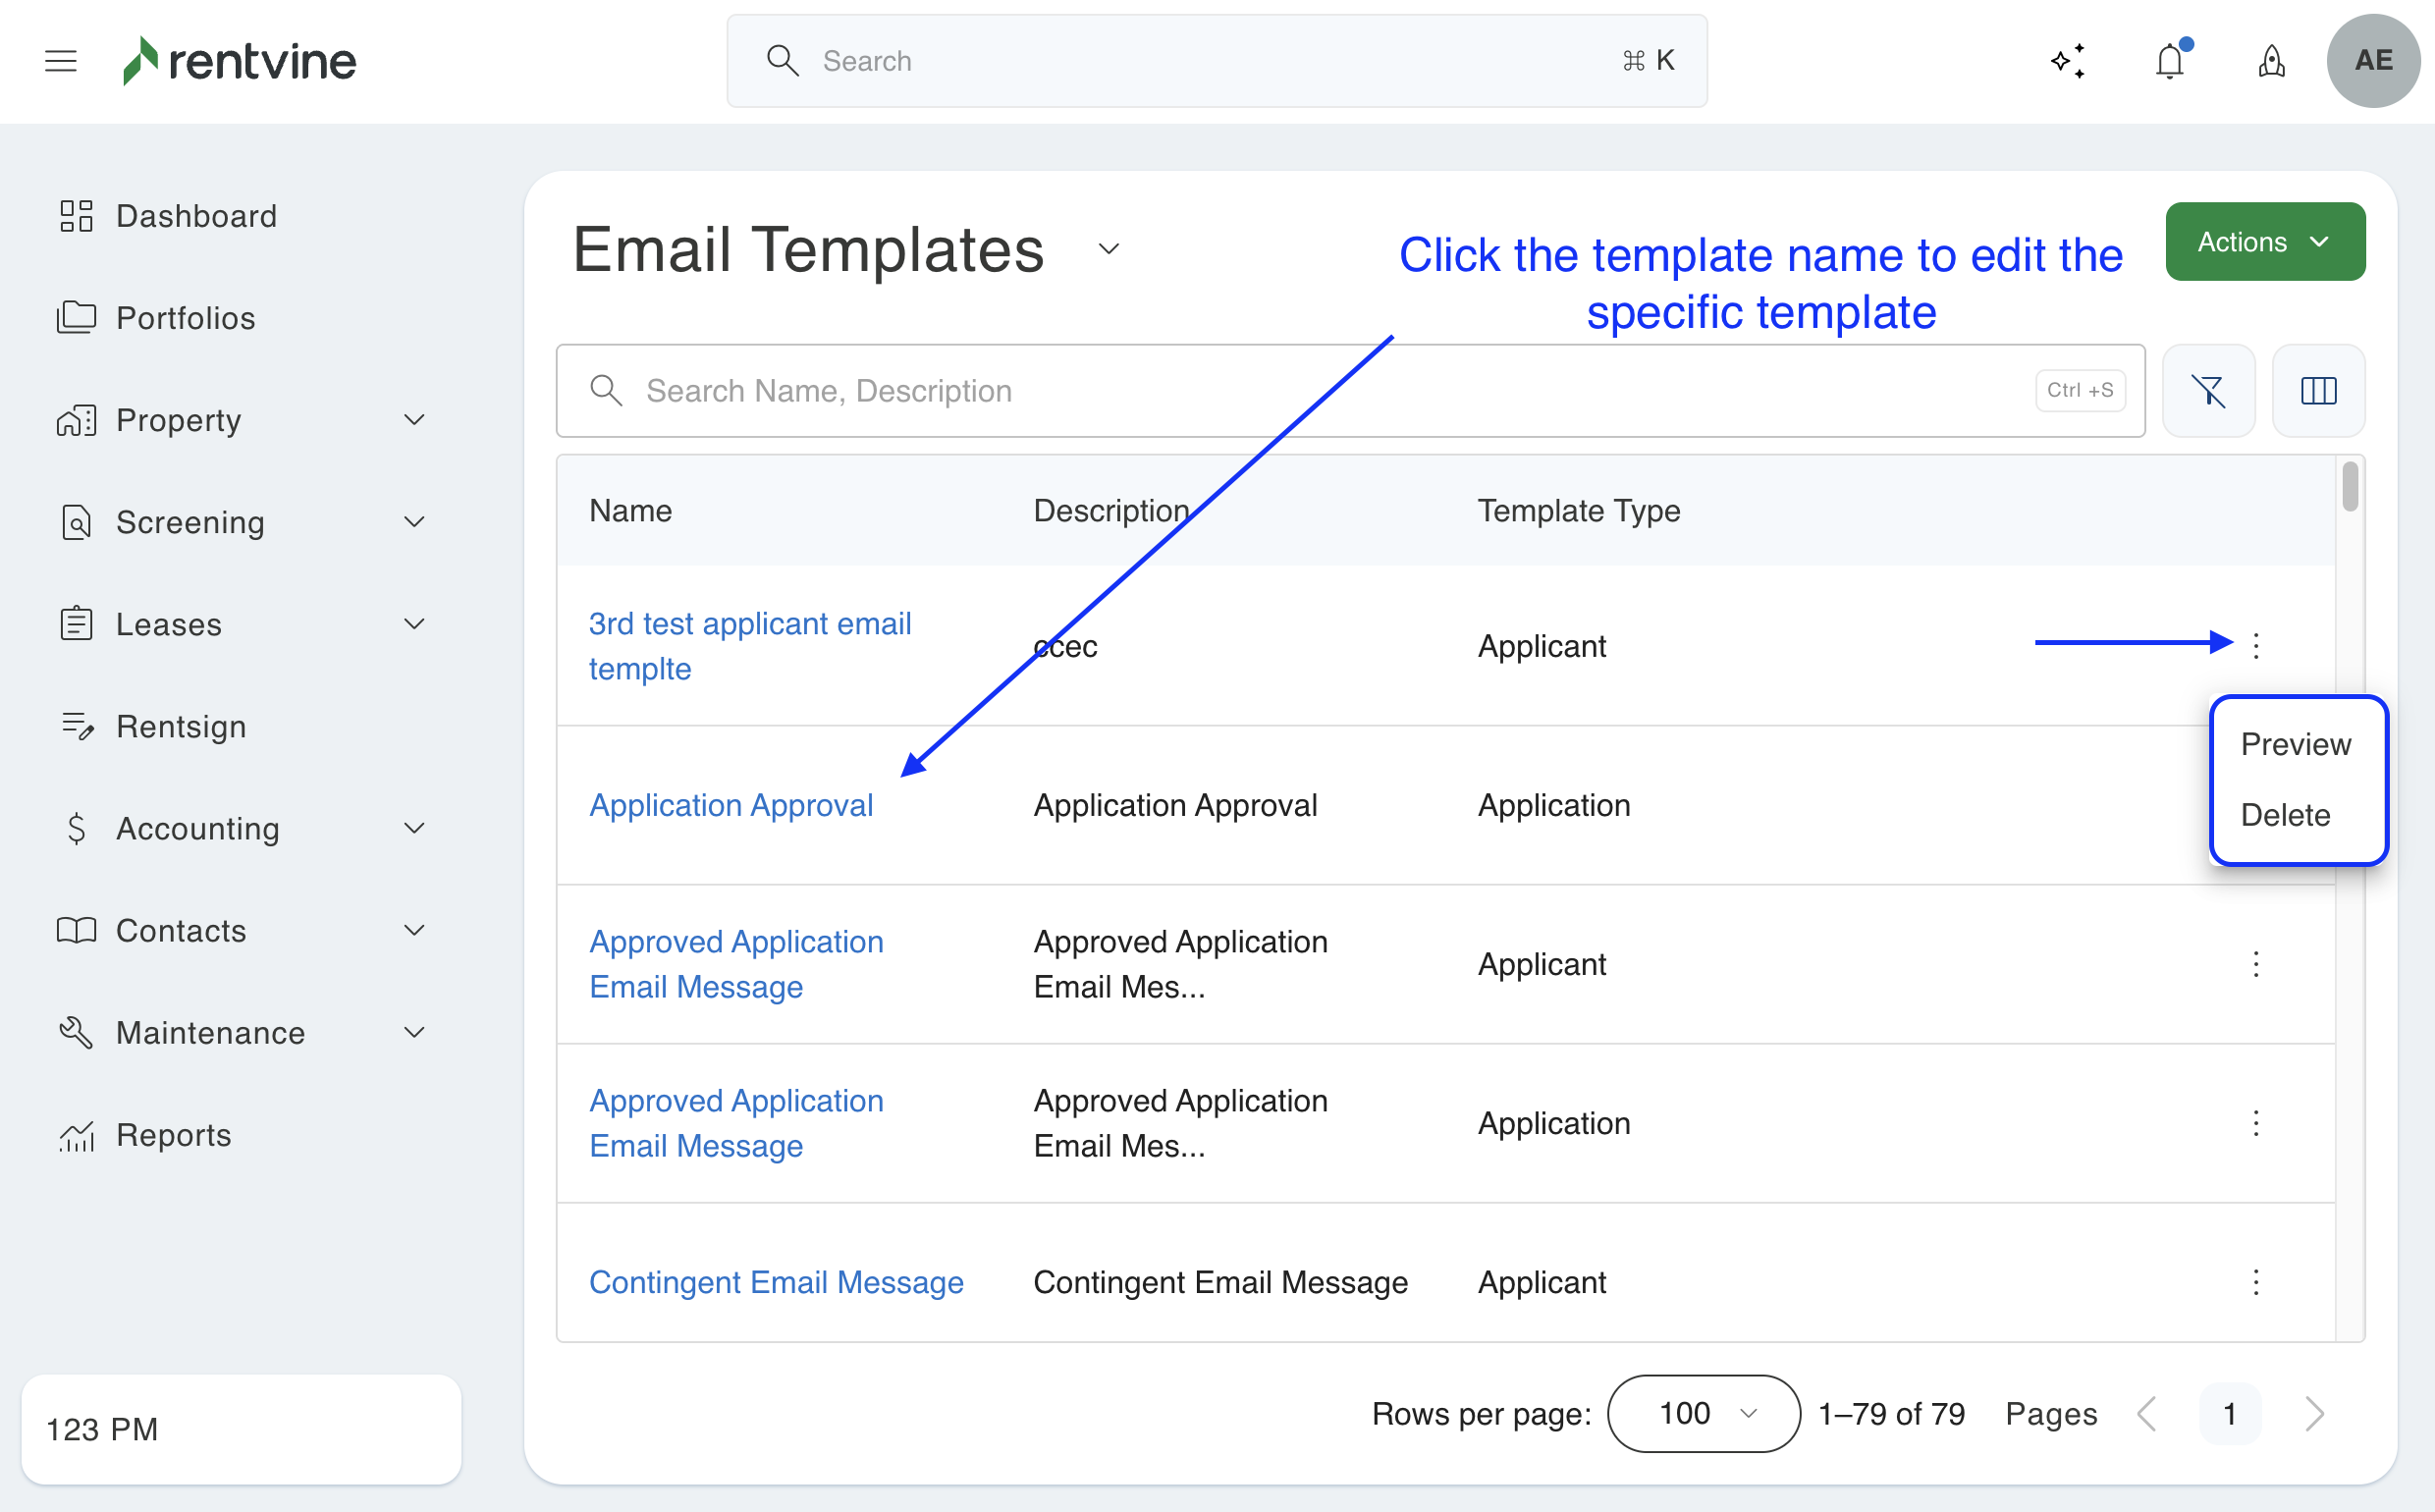This screenshot has height=1512, width=2435.
Task: Open row menu for Contingent Email Message
Action: pos(2255,1282)
